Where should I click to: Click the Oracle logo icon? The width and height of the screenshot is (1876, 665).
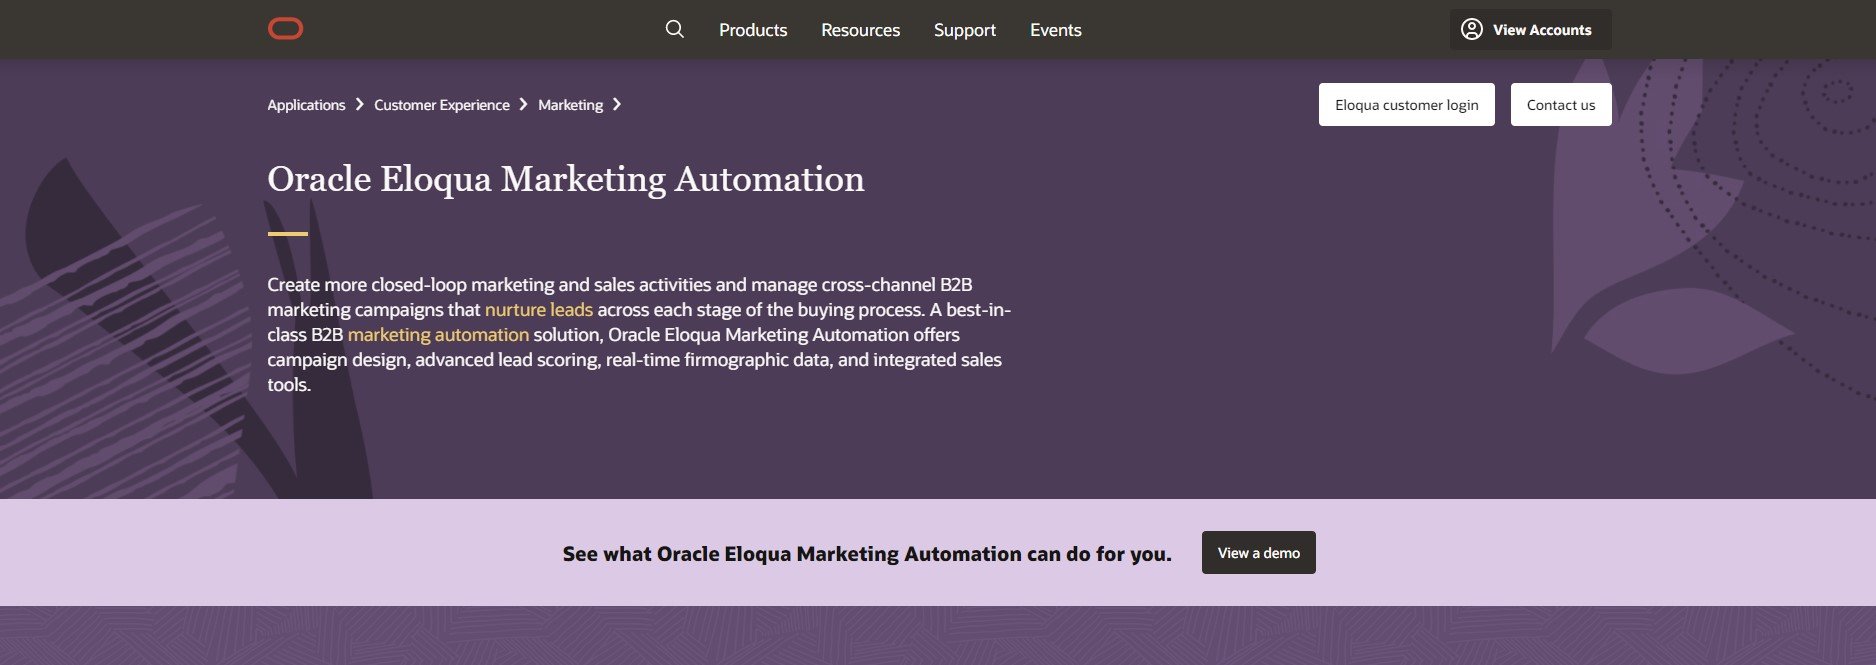tap(285, 29)
